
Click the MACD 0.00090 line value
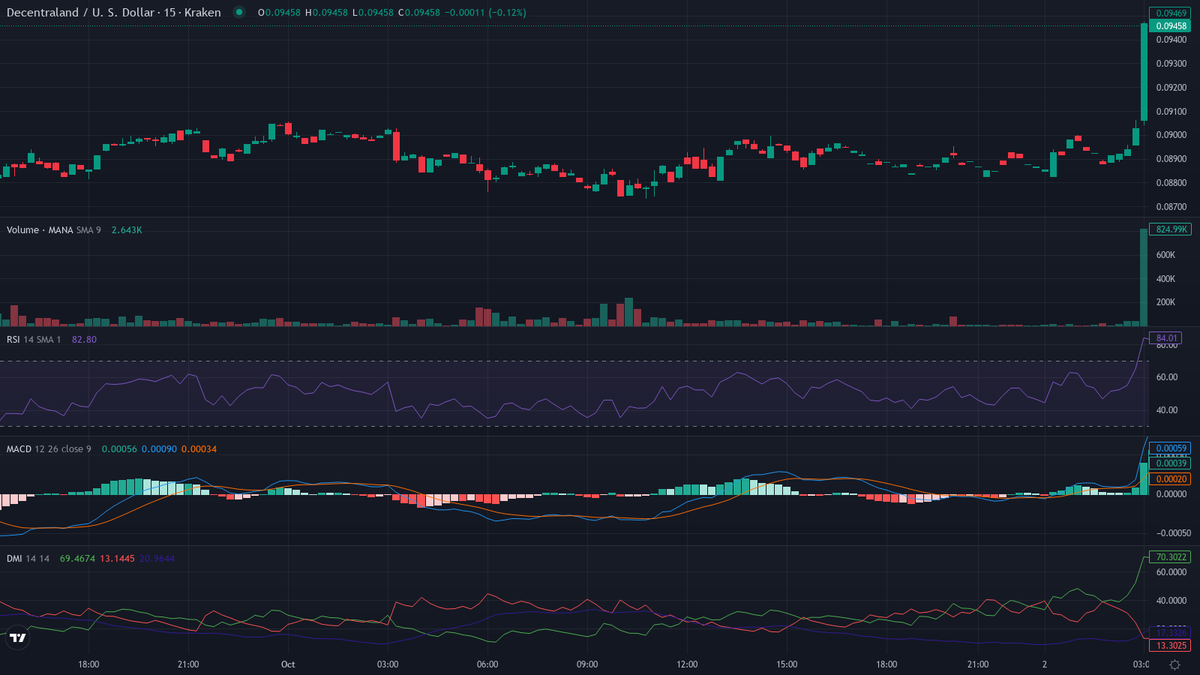(x=158, y=449)
